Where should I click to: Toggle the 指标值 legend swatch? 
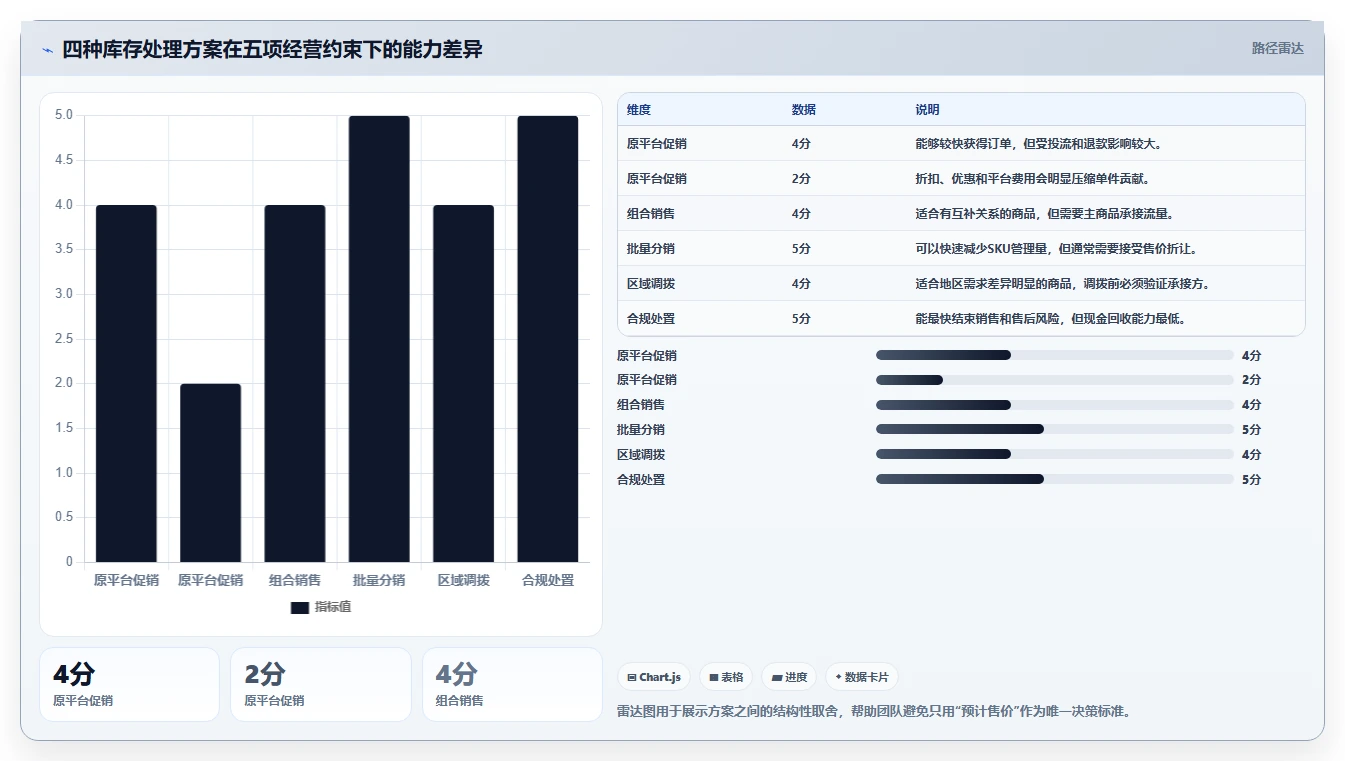[300, 607]
